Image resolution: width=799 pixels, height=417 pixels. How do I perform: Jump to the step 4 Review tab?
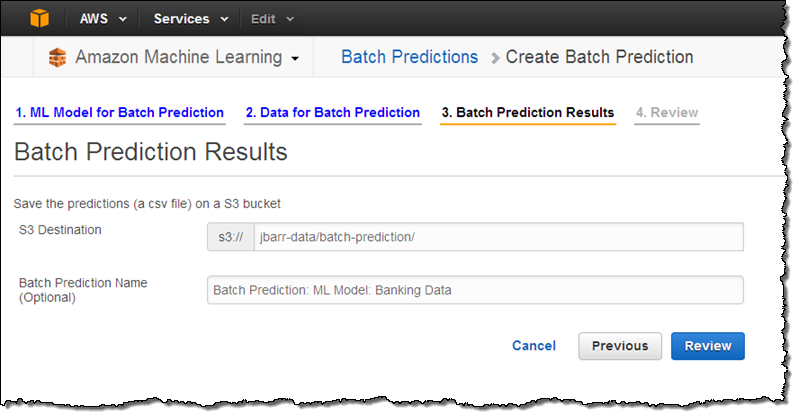pyautogui.click(x=666, y=112)
